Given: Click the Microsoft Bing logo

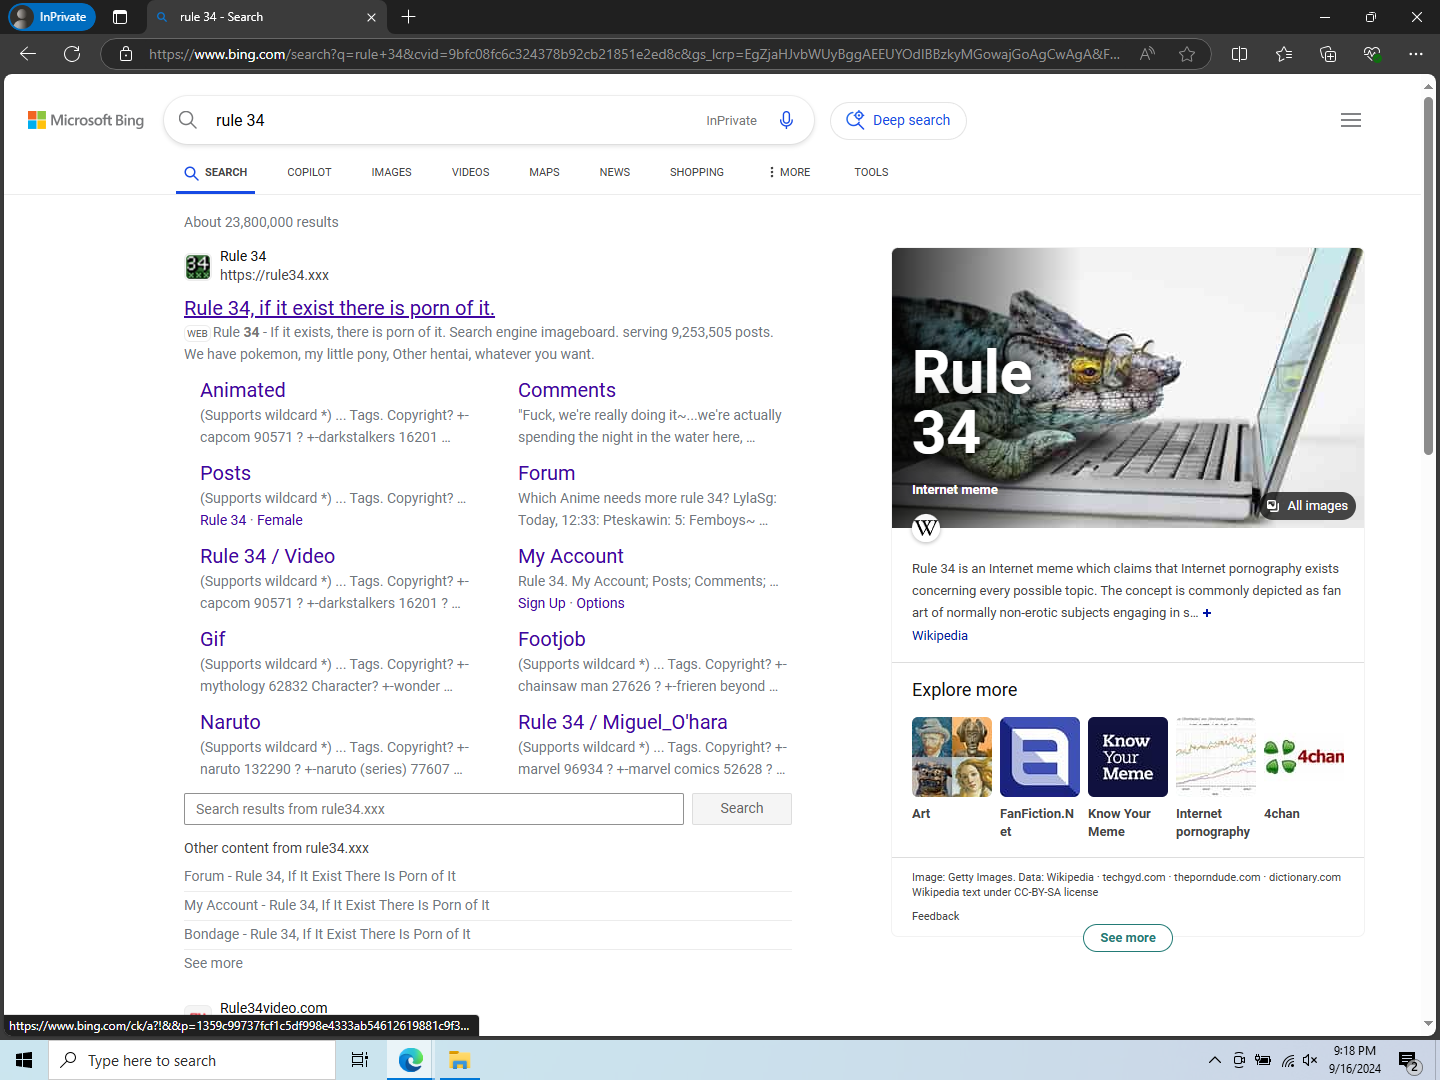Looking at the screenshot, I should coord(86,120).
